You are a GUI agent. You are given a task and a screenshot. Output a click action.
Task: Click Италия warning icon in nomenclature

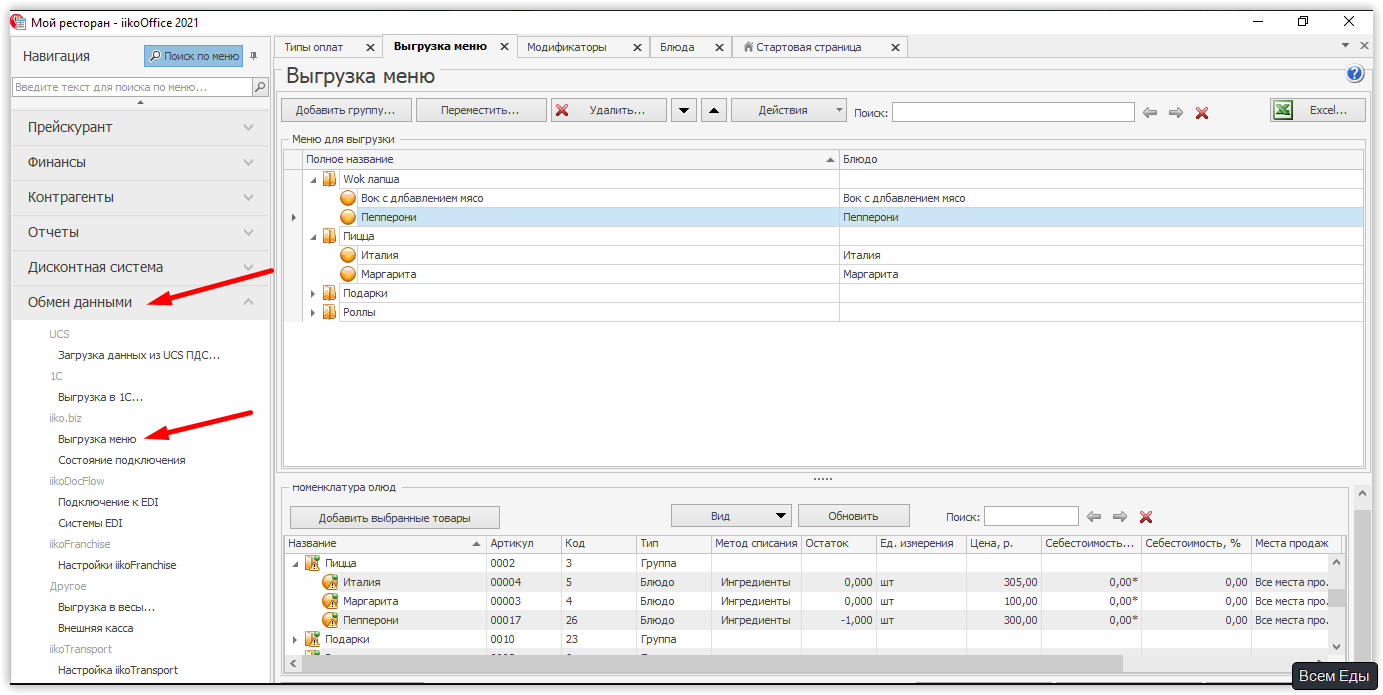(x=330, y=582)
